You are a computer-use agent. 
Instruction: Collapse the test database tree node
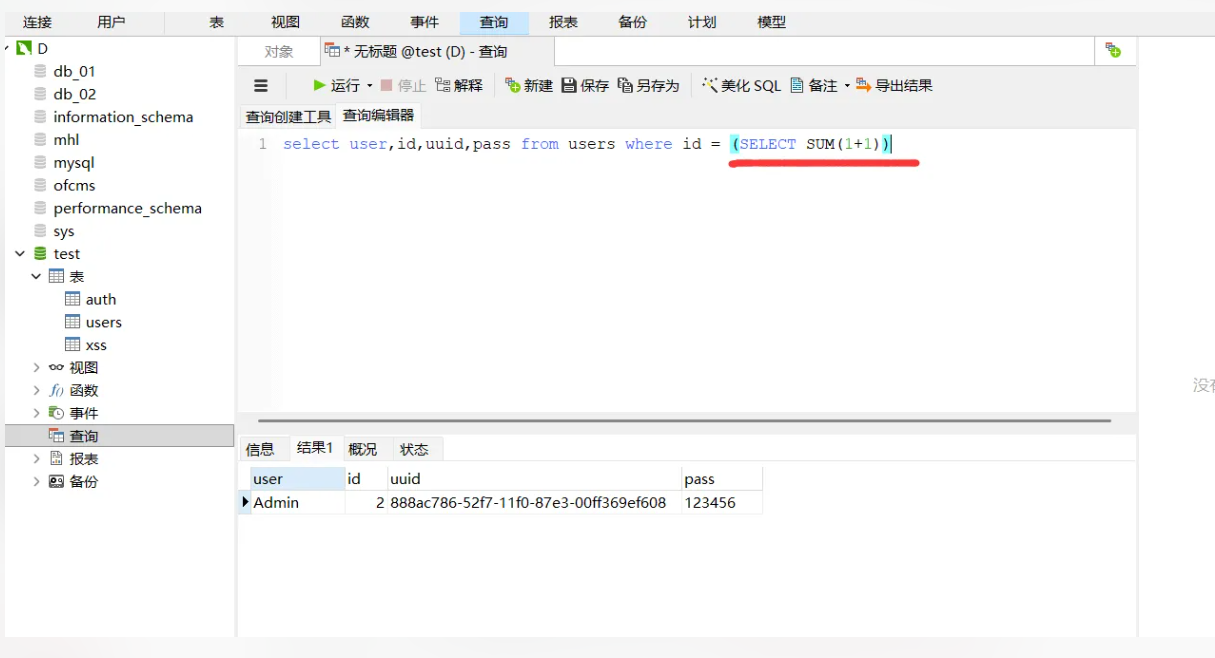tap(20, 253)
